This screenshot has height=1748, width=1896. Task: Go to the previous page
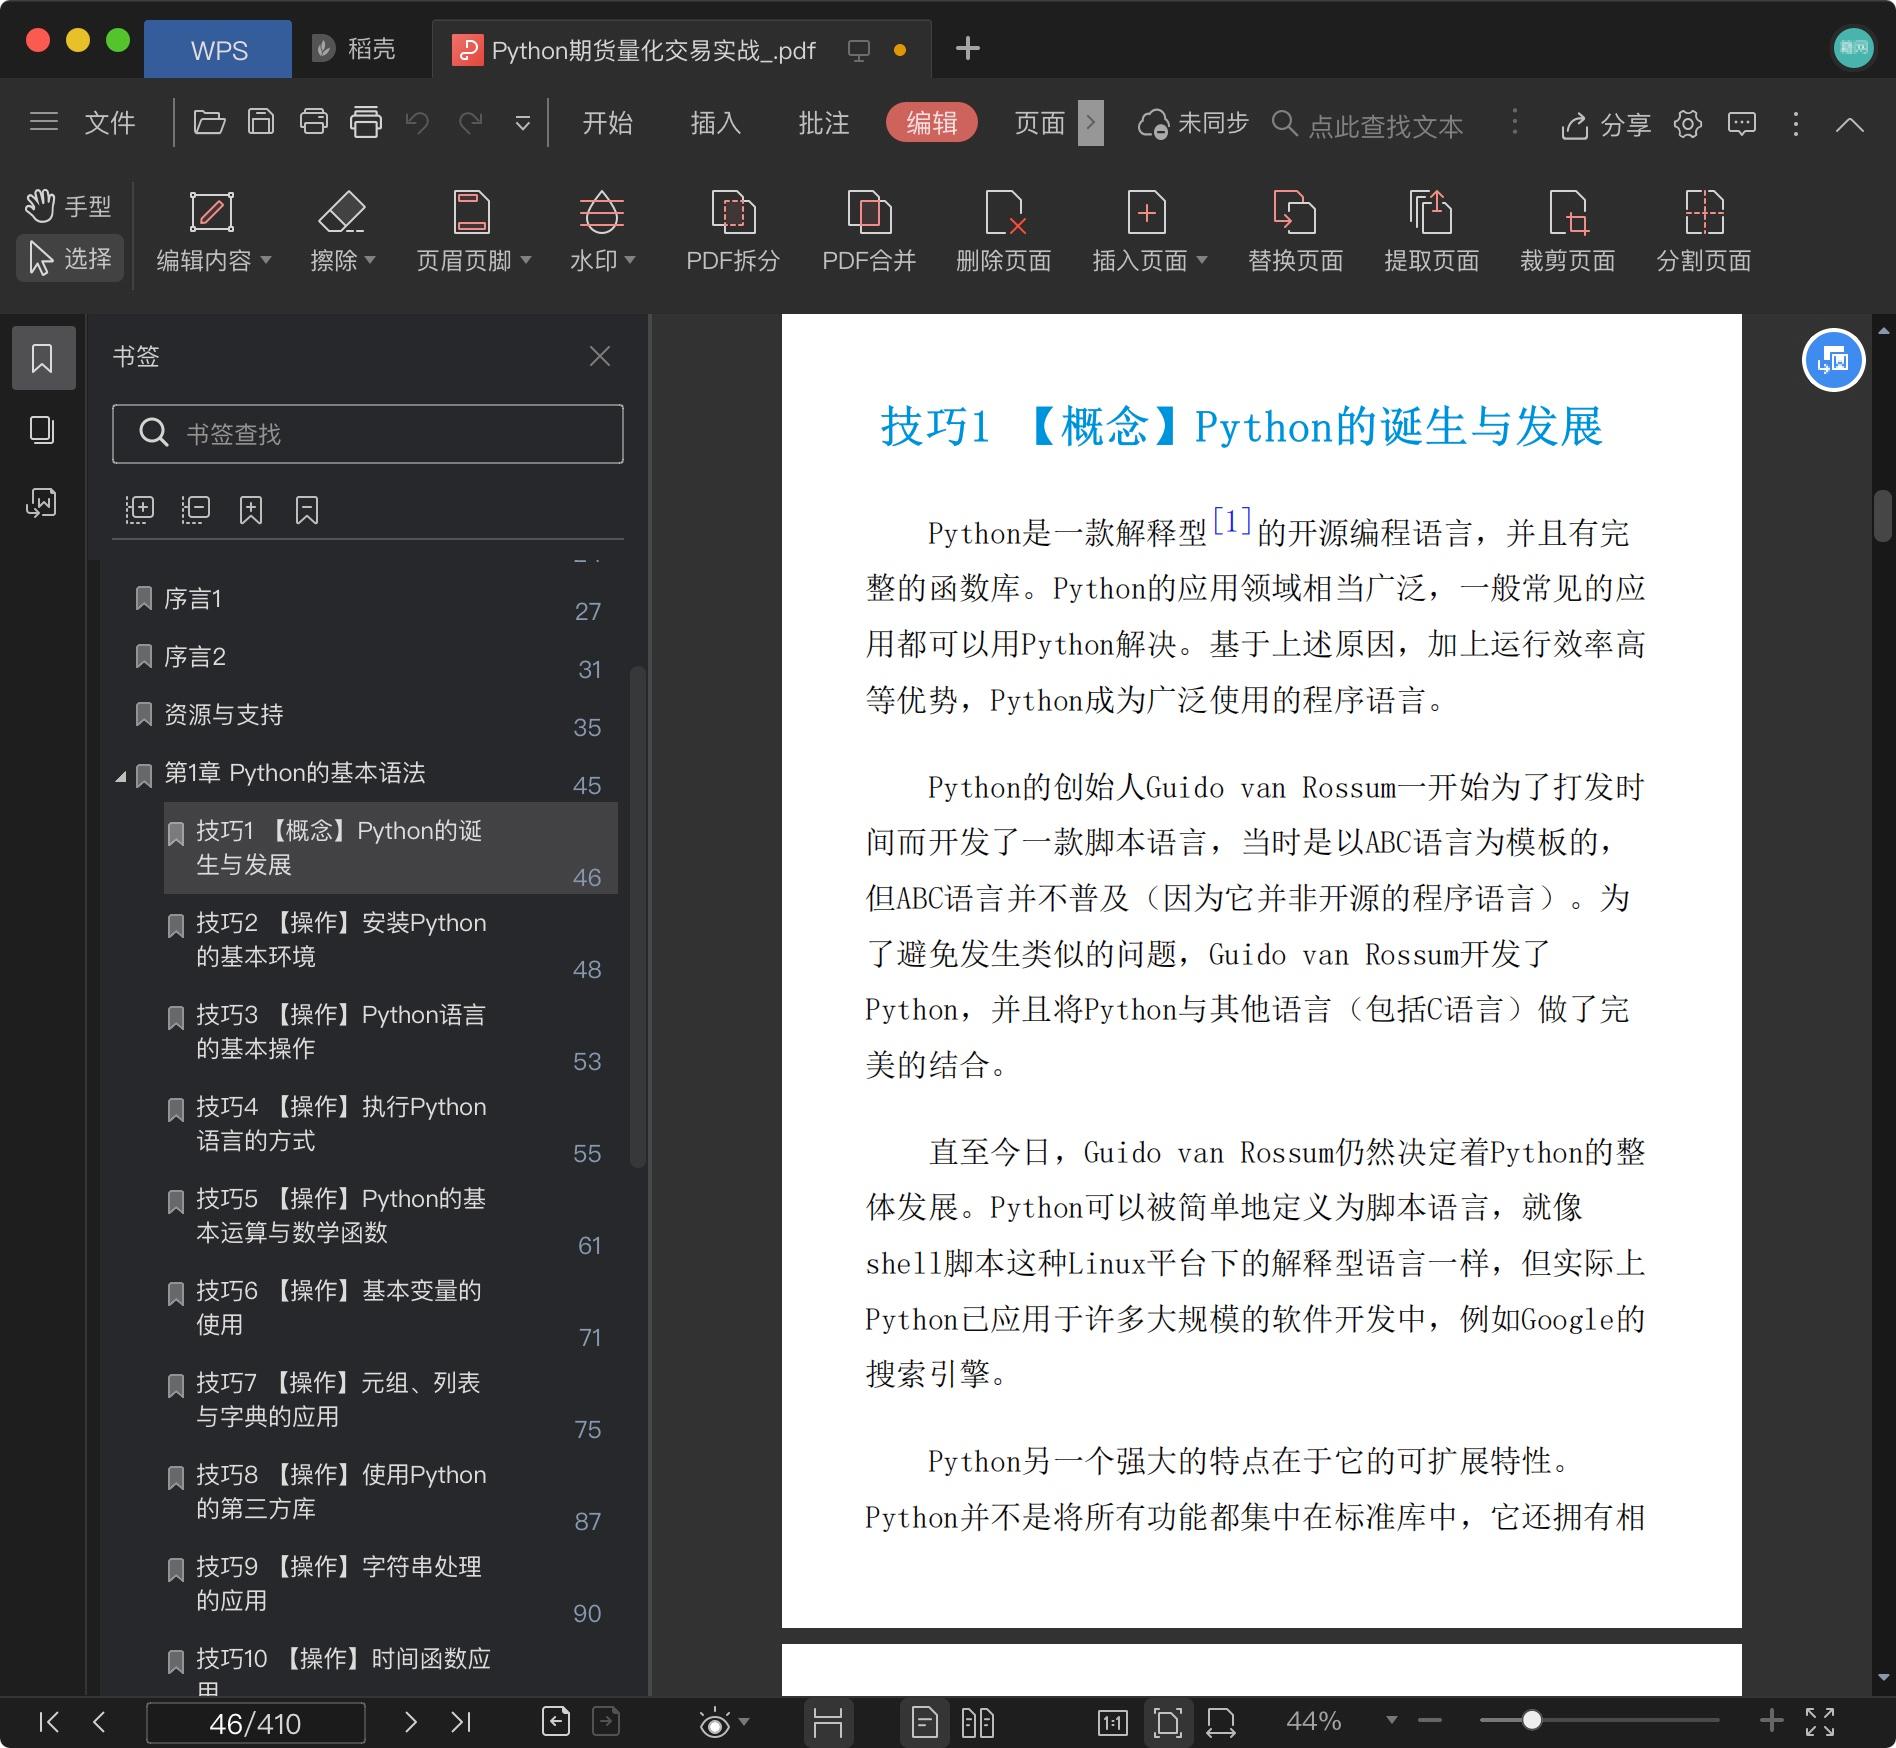(x=98, y=1722)
